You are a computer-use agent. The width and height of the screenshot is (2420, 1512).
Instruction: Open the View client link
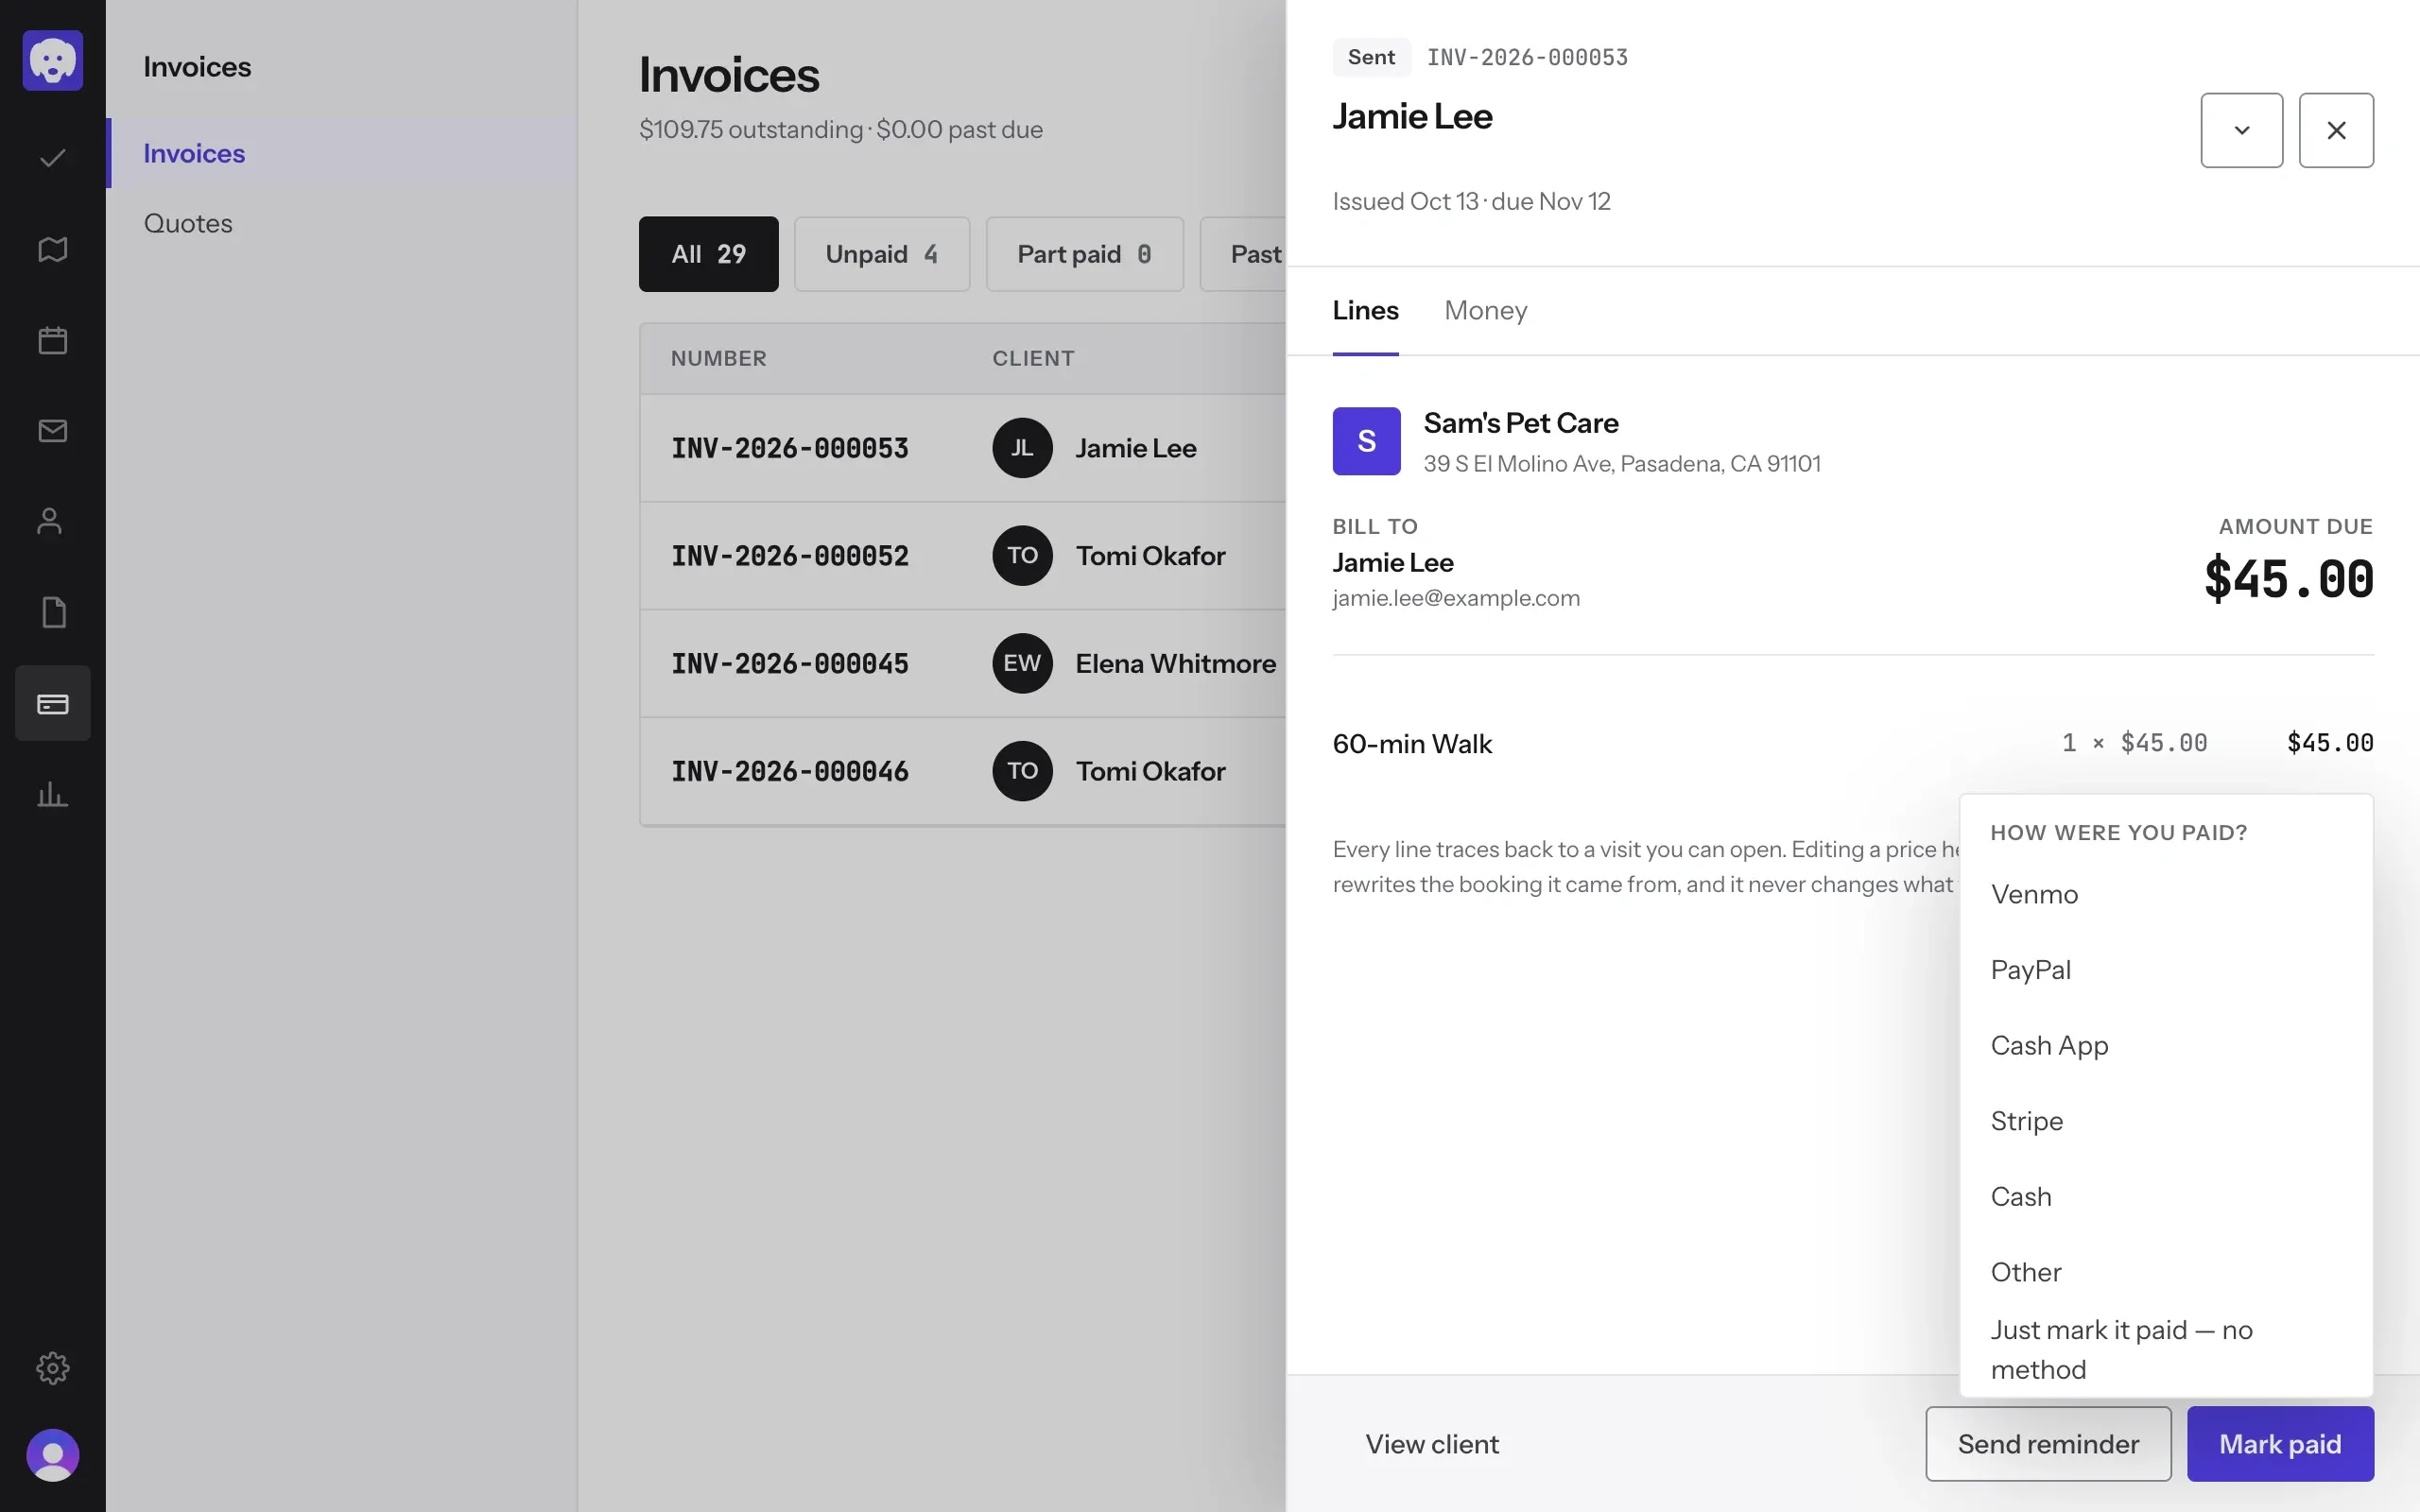pyautogui.click(x=1432, y=1444)
